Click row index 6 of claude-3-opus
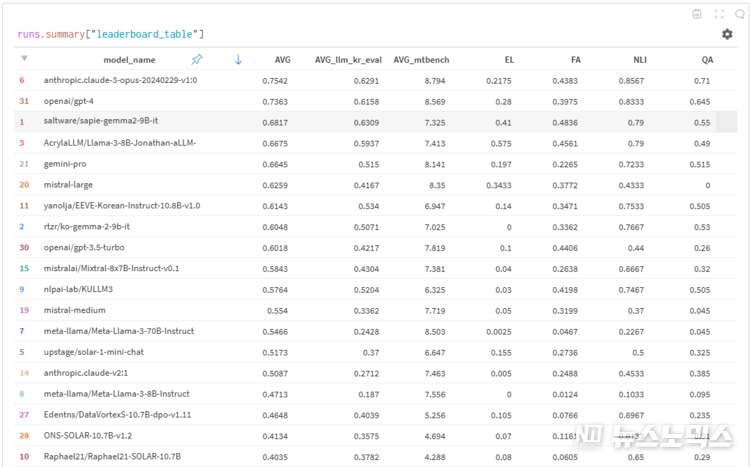 click(22, 80)
